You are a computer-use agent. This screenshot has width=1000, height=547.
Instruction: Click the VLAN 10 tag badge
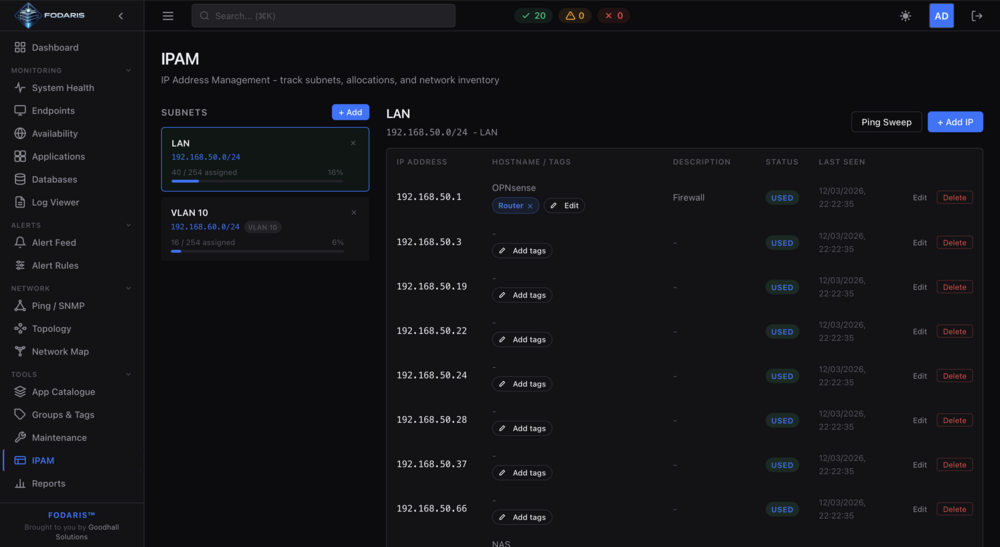tap(263, 227)
